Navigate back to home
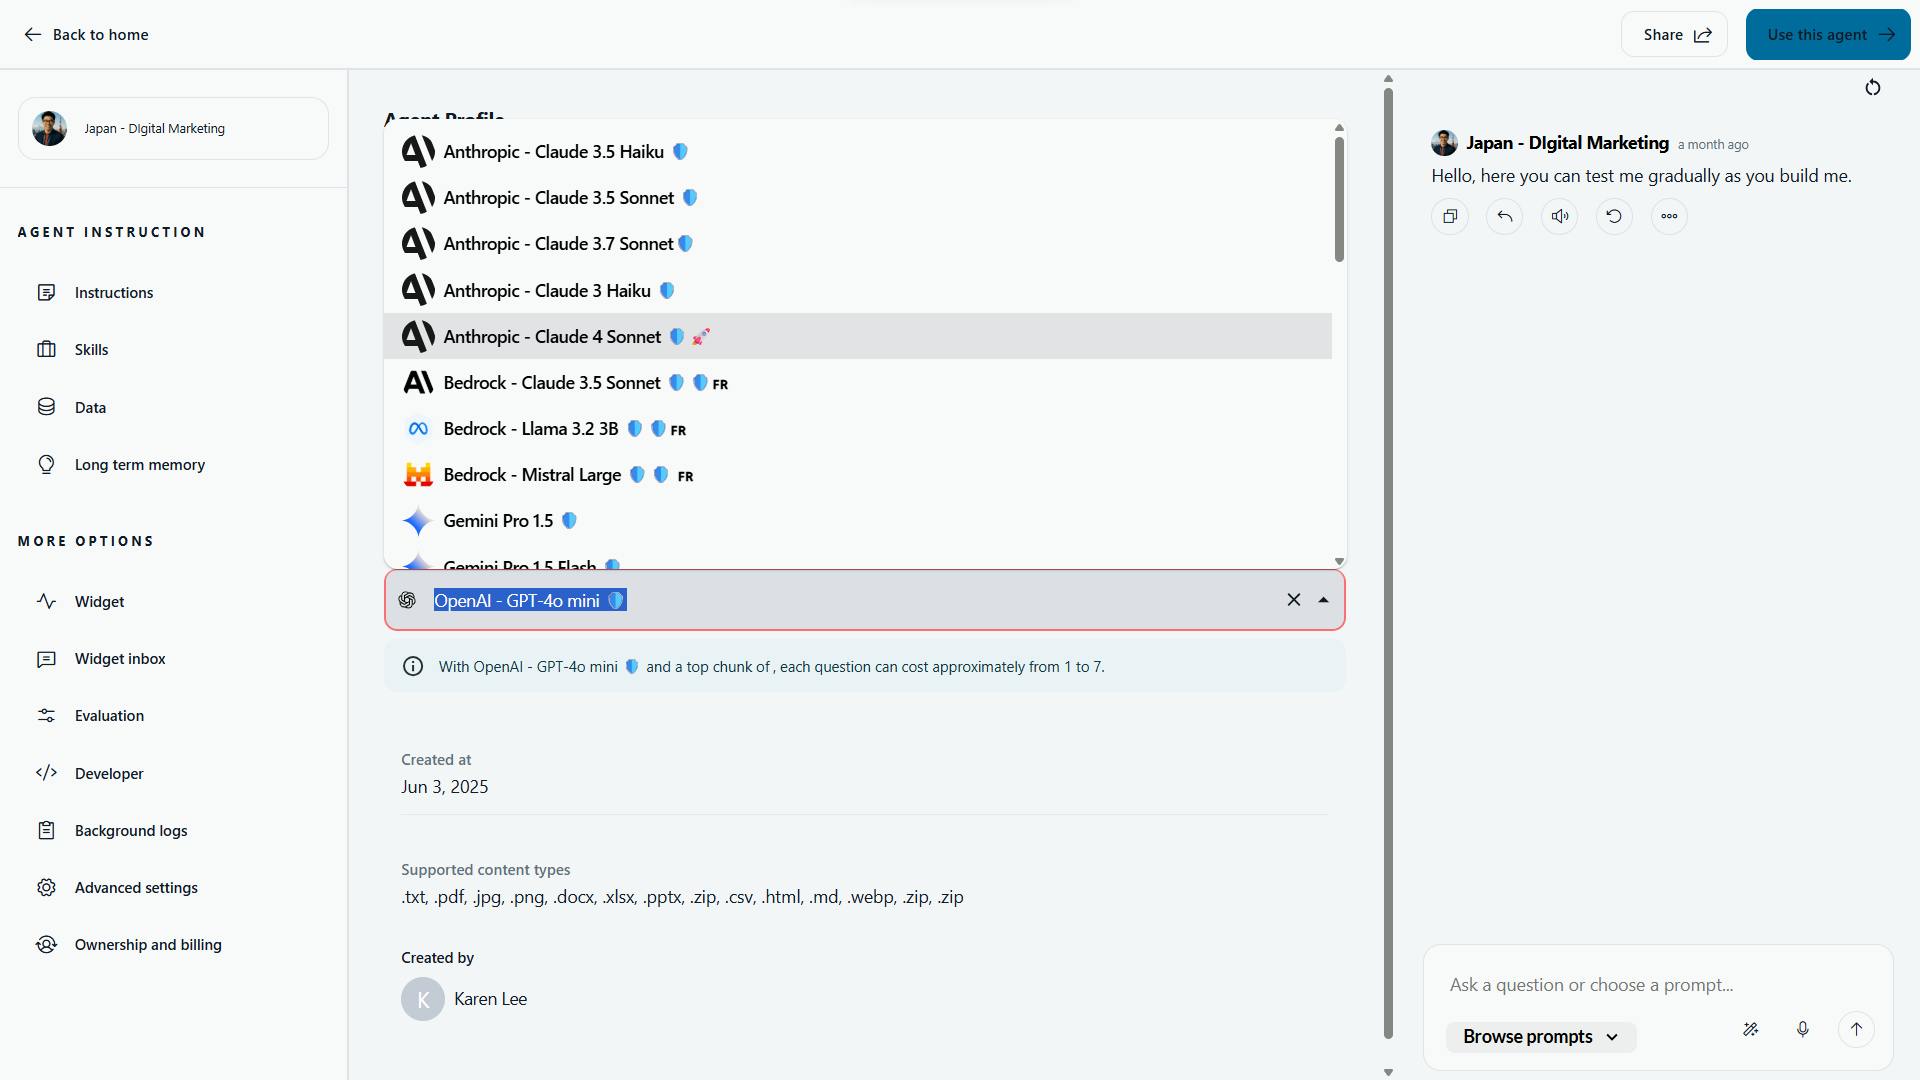1920x1080 pixels. pos(85,34)
